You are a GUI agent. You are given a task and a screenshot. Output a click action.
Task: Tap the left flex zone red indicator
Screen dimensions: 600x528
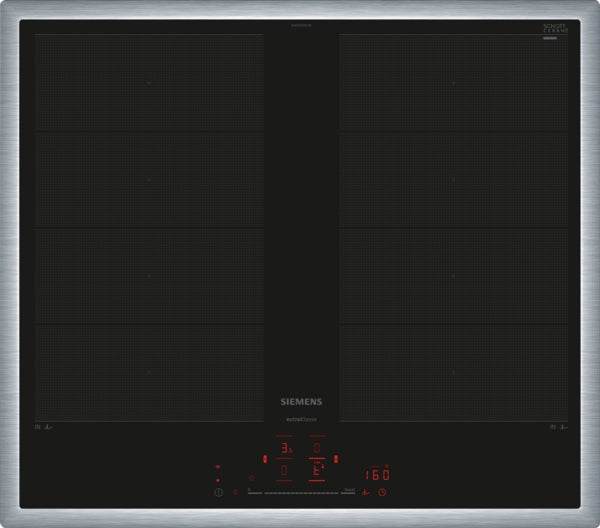pyautogui.click(x=264, y=459)
